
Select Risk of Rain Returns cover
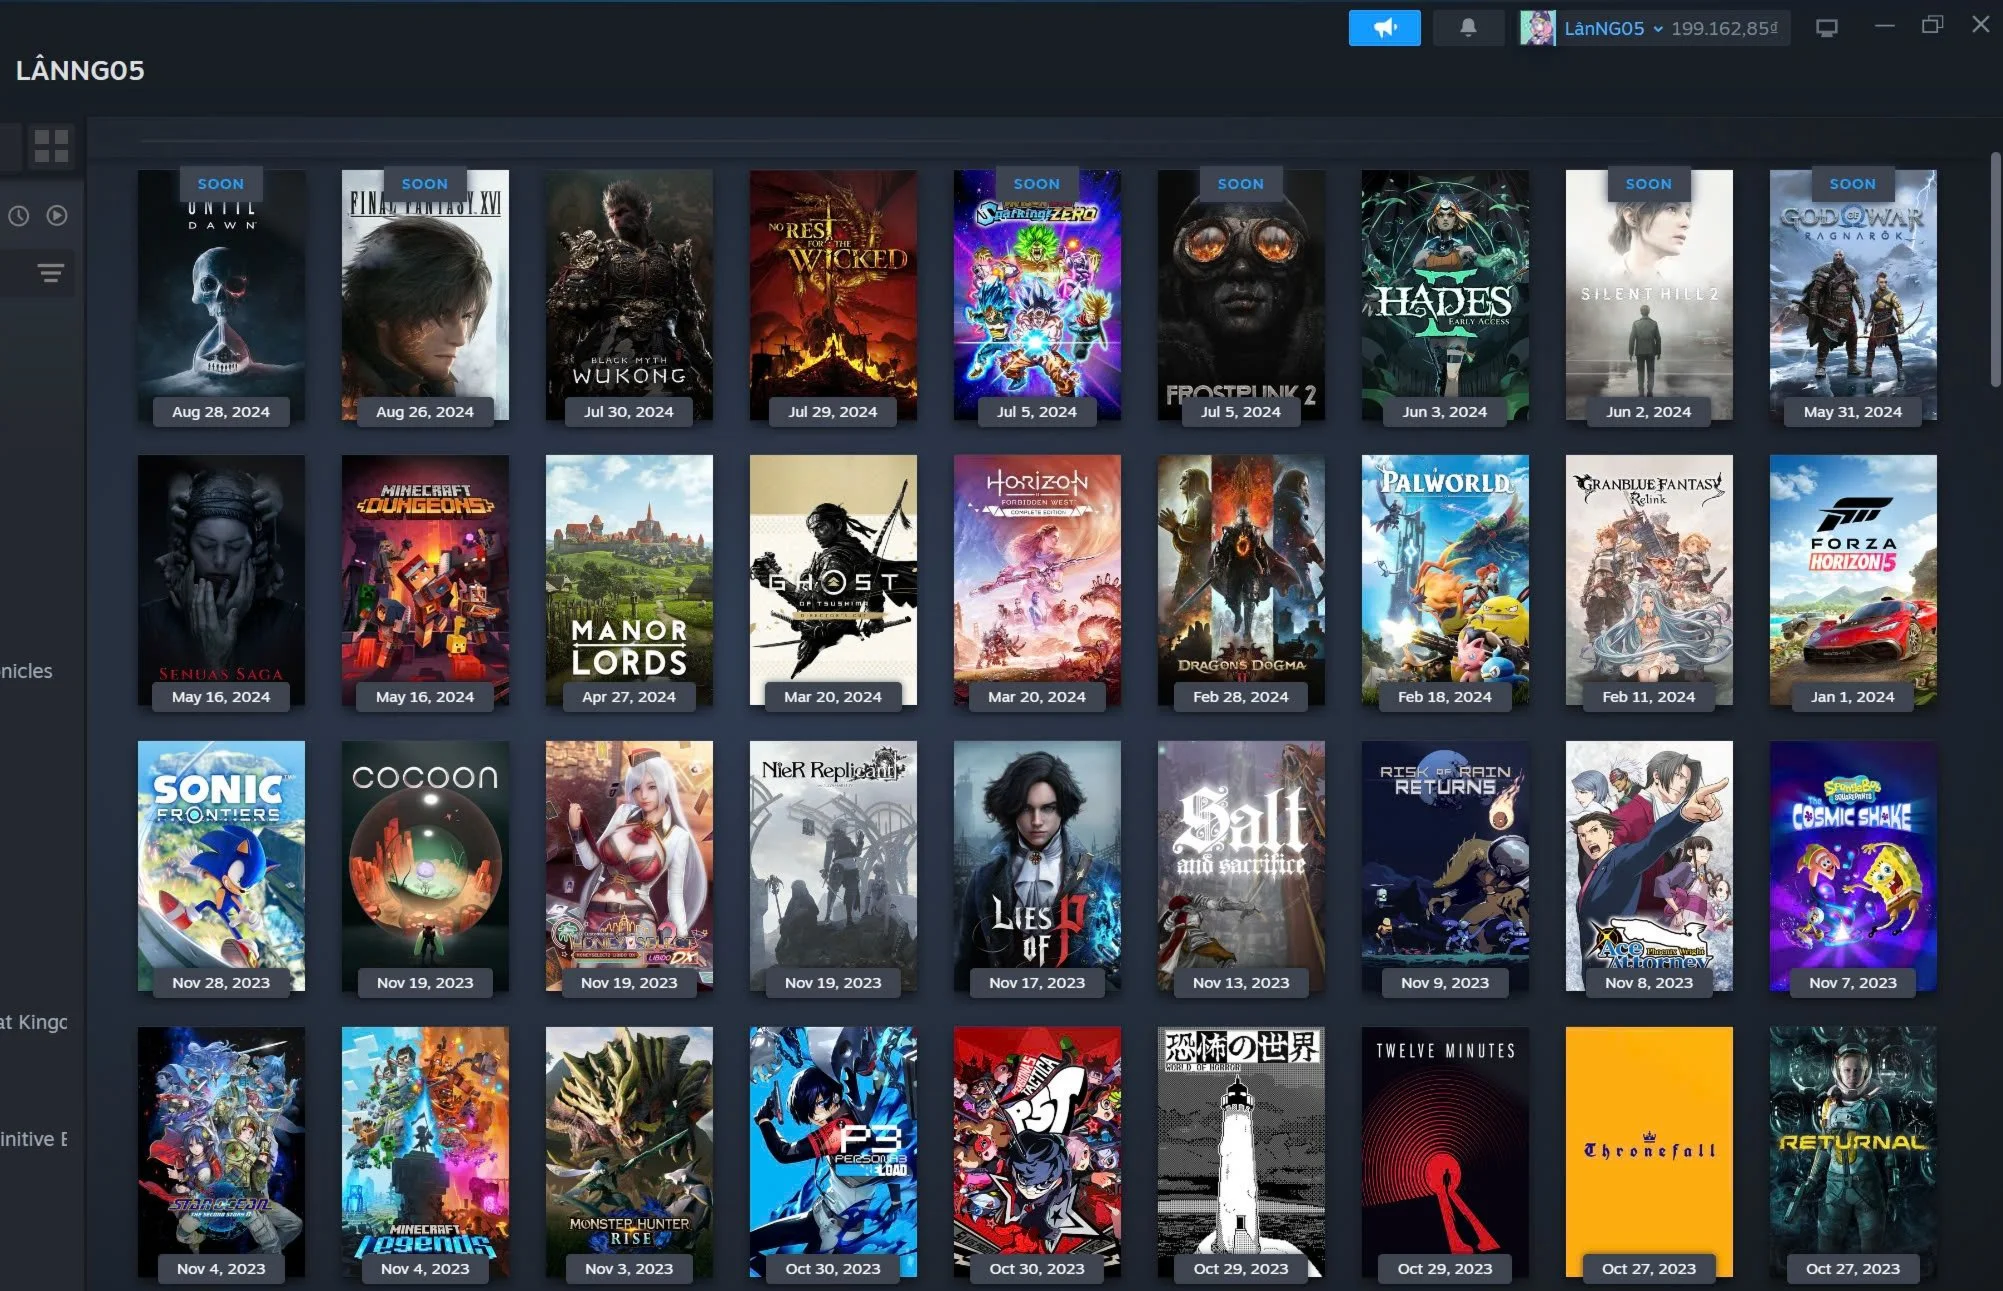click(x=1445, y=866)
